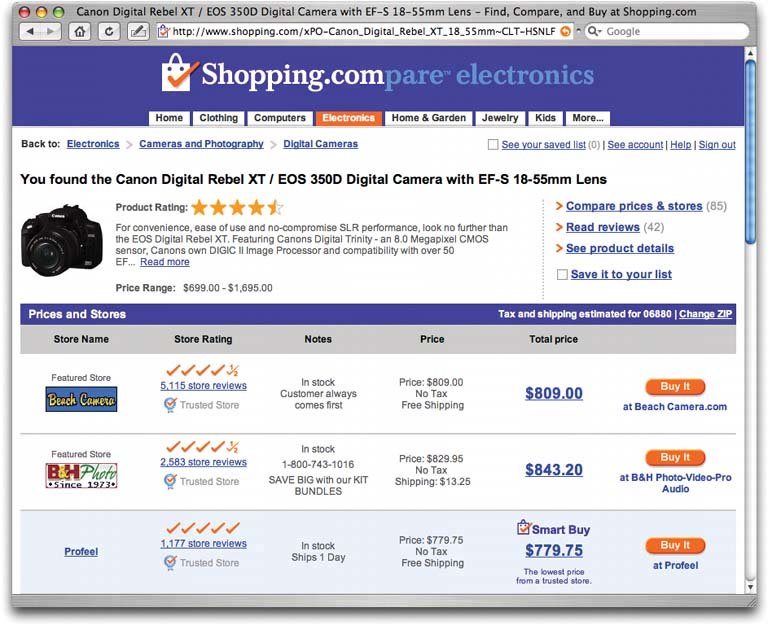Reload the page with the refresh icon

pos(108,31)
